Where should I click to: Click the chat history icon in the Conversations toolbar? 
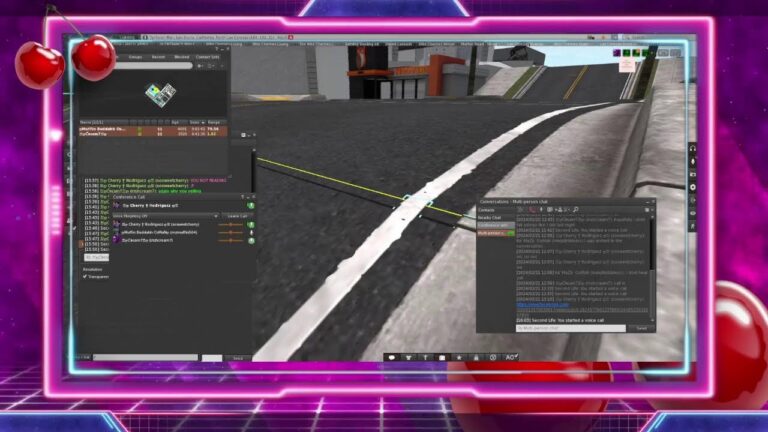pos(550,210)
